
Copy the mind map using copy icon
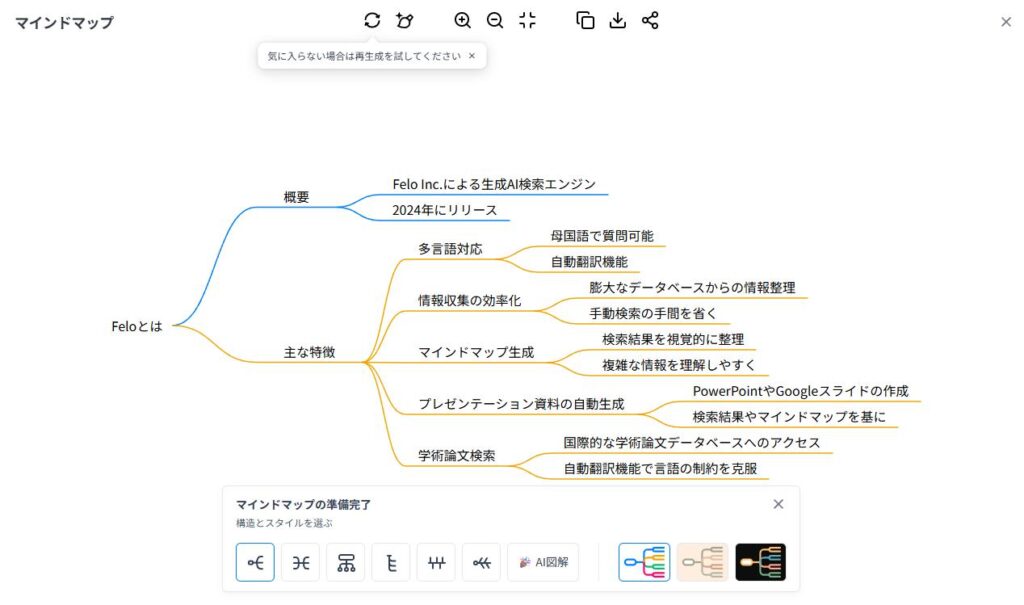(x=585, y=20)
